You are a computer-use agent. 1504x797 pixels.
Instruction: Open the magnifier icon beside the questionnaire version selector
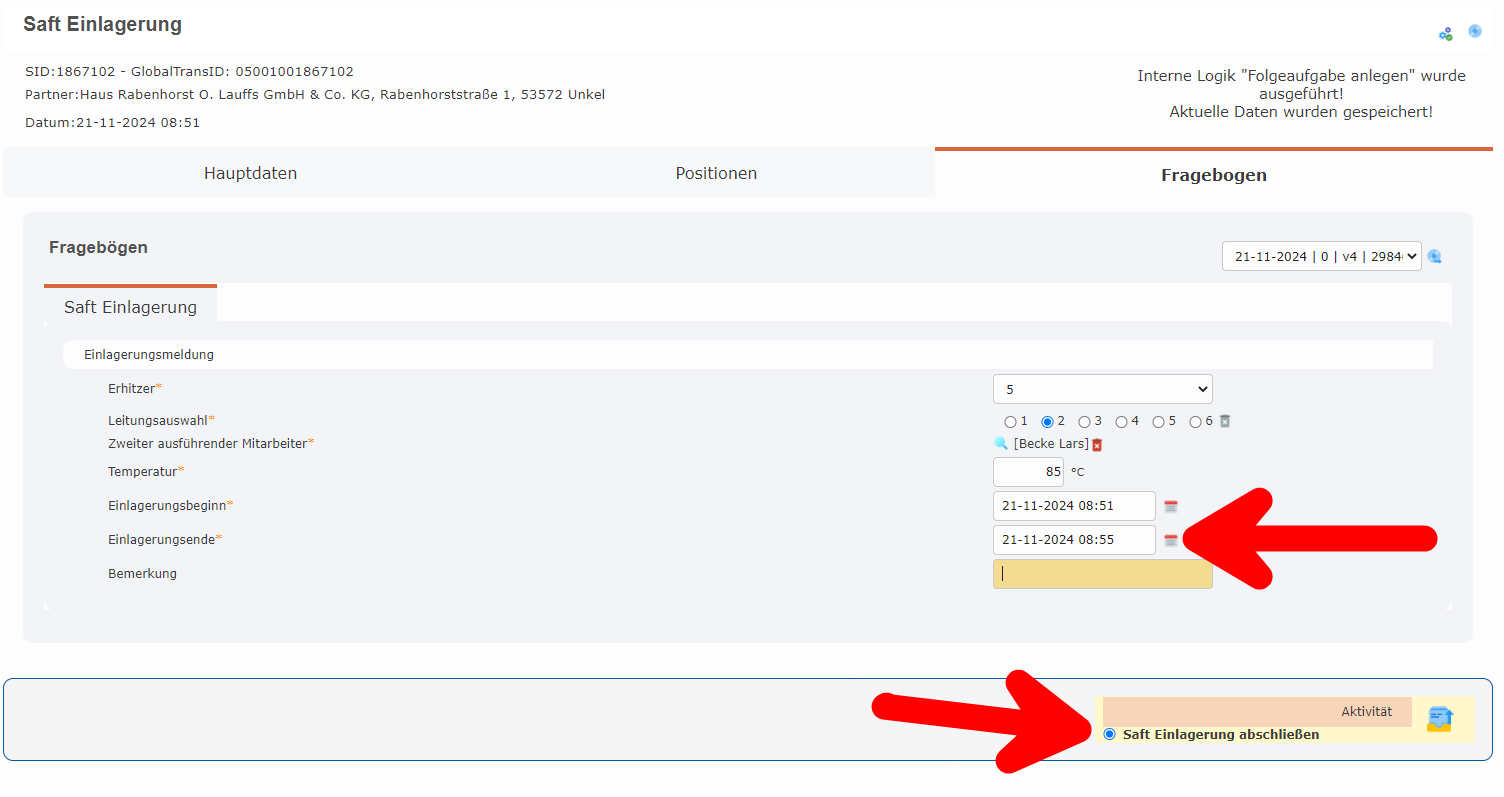[1434, 256]
